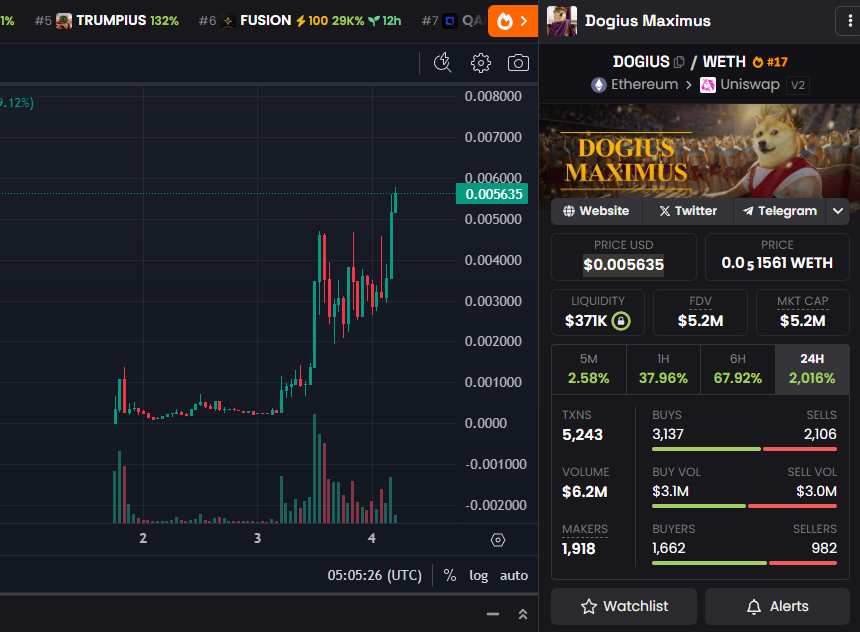The width and height of the screenshot is (860, 632).
Task: Click the Dogius Maximus banner image
Action: [700, 151]
